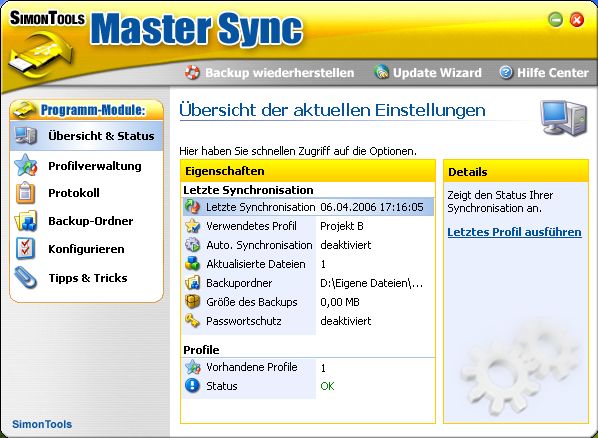Image resolution: width=598 pixels, height=438 pixels.
Task: Click the star icon of Verwendetes Profil row
Action: tap(193, 226)
